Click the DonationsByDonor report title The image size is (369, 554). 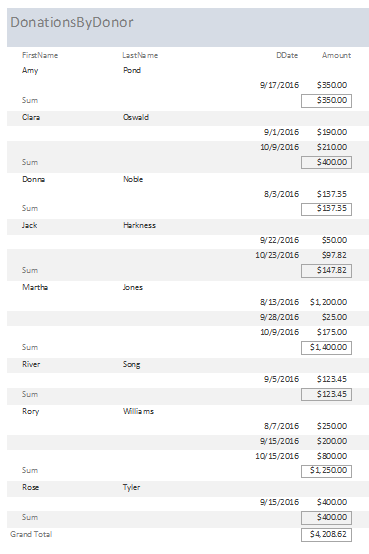(x=72, y=23)
